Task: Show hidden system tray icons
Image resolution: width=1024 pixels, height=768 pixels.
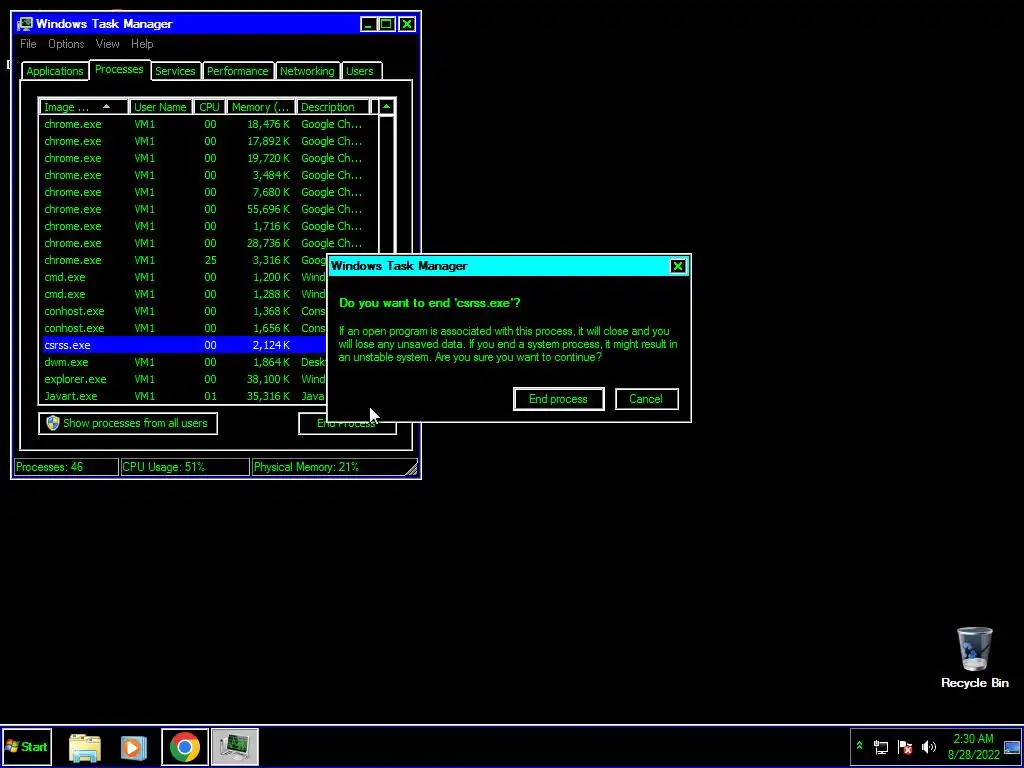Action: coord(859,746)
